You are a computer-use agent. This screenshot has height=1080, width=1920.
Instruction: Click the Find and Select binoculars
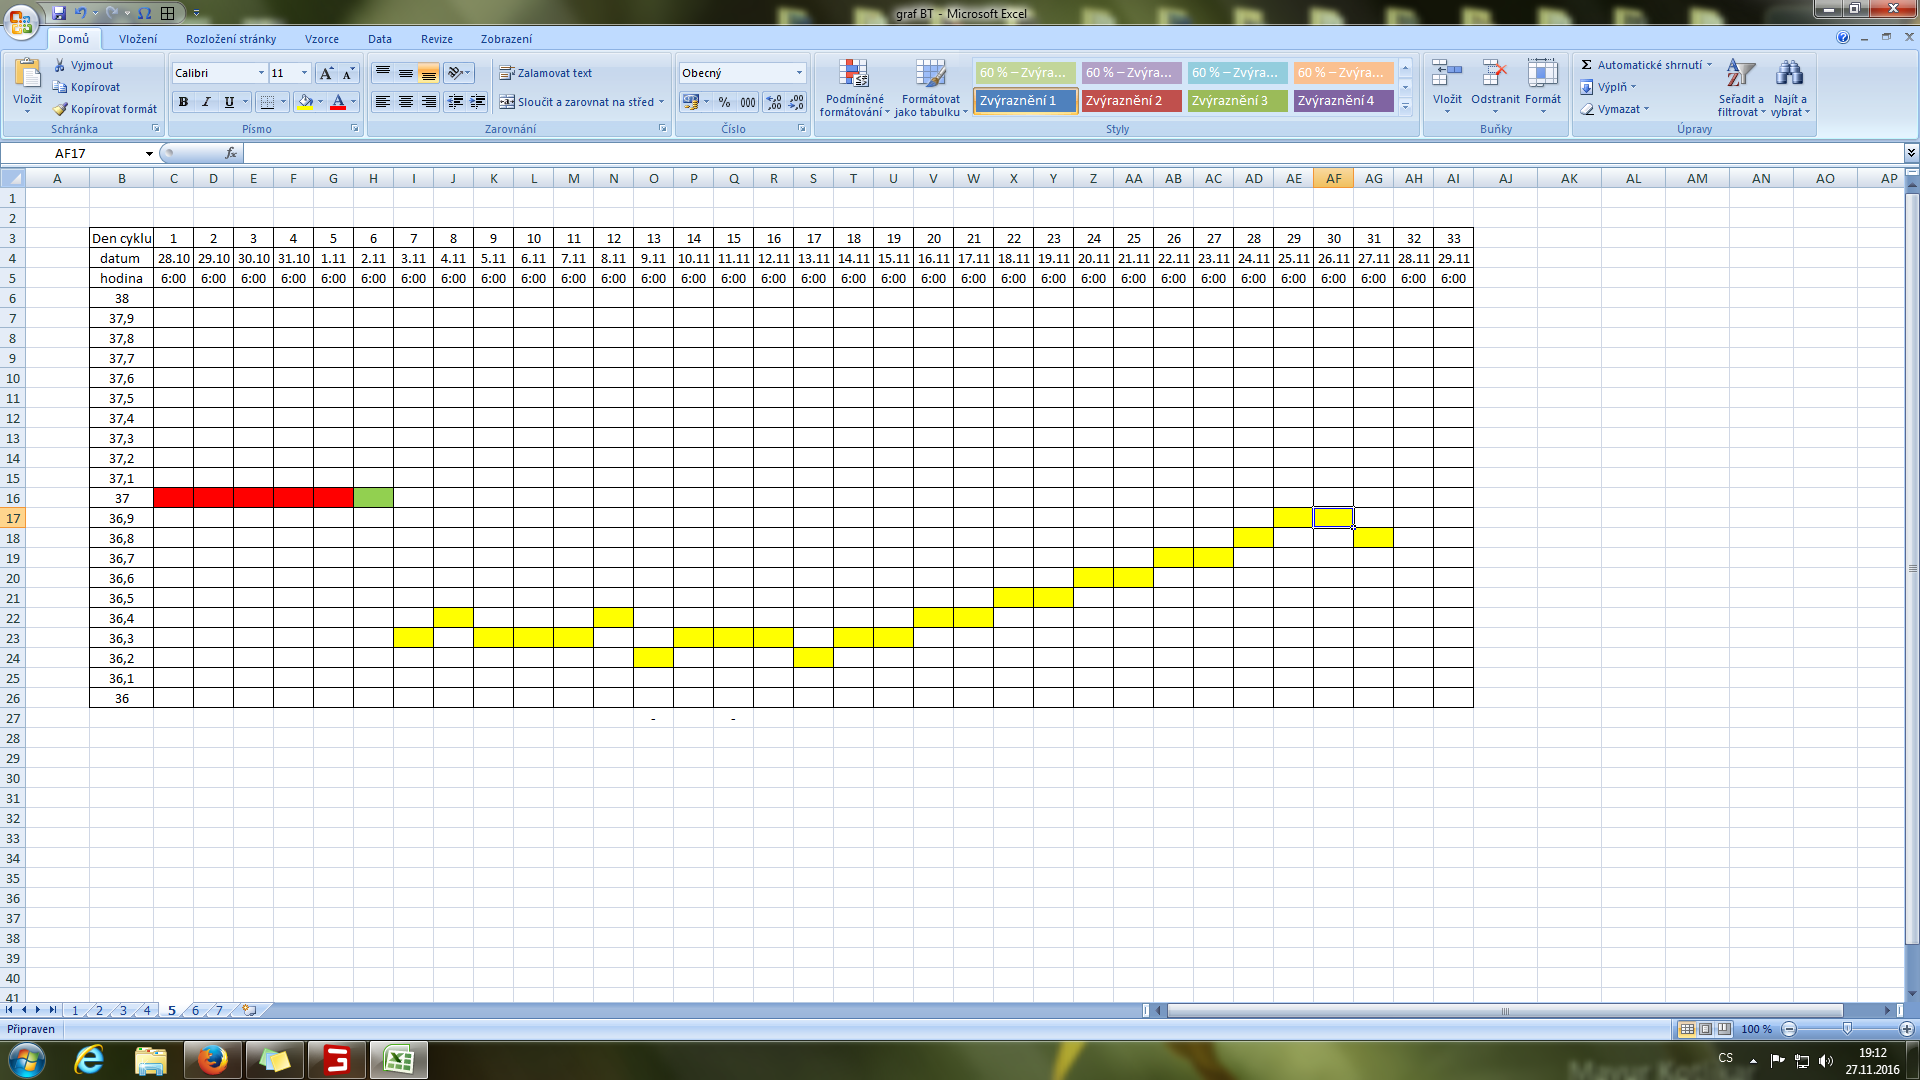tap(1789, 75)
